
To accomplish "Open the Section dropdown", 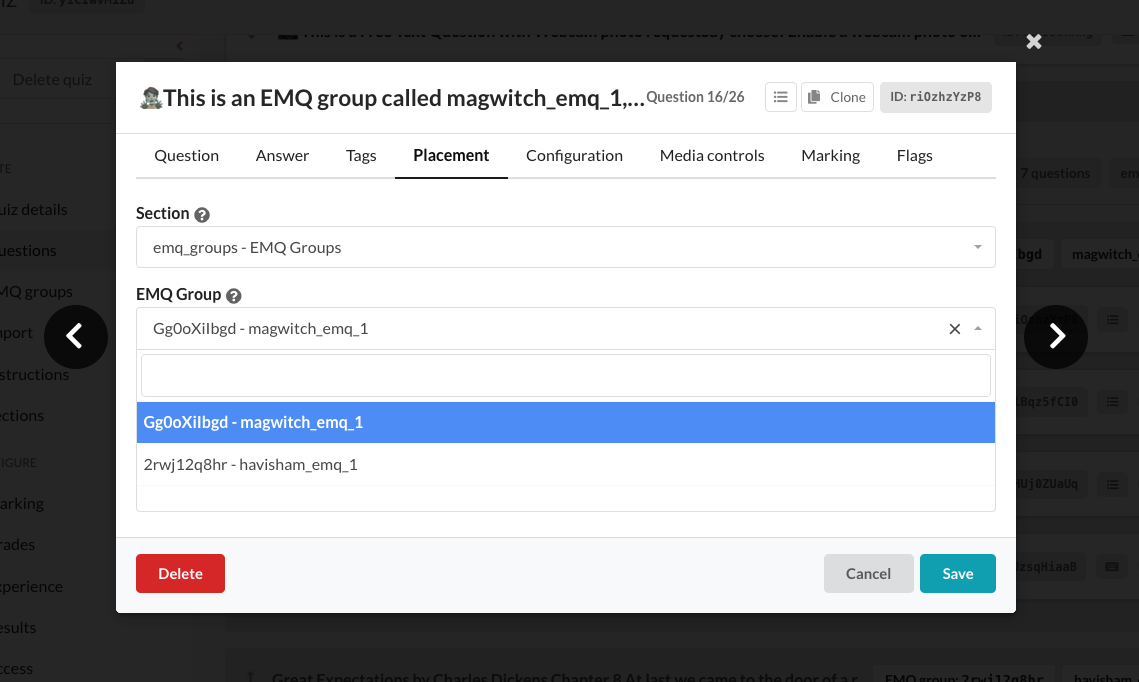I will click(x=565, y=247).
